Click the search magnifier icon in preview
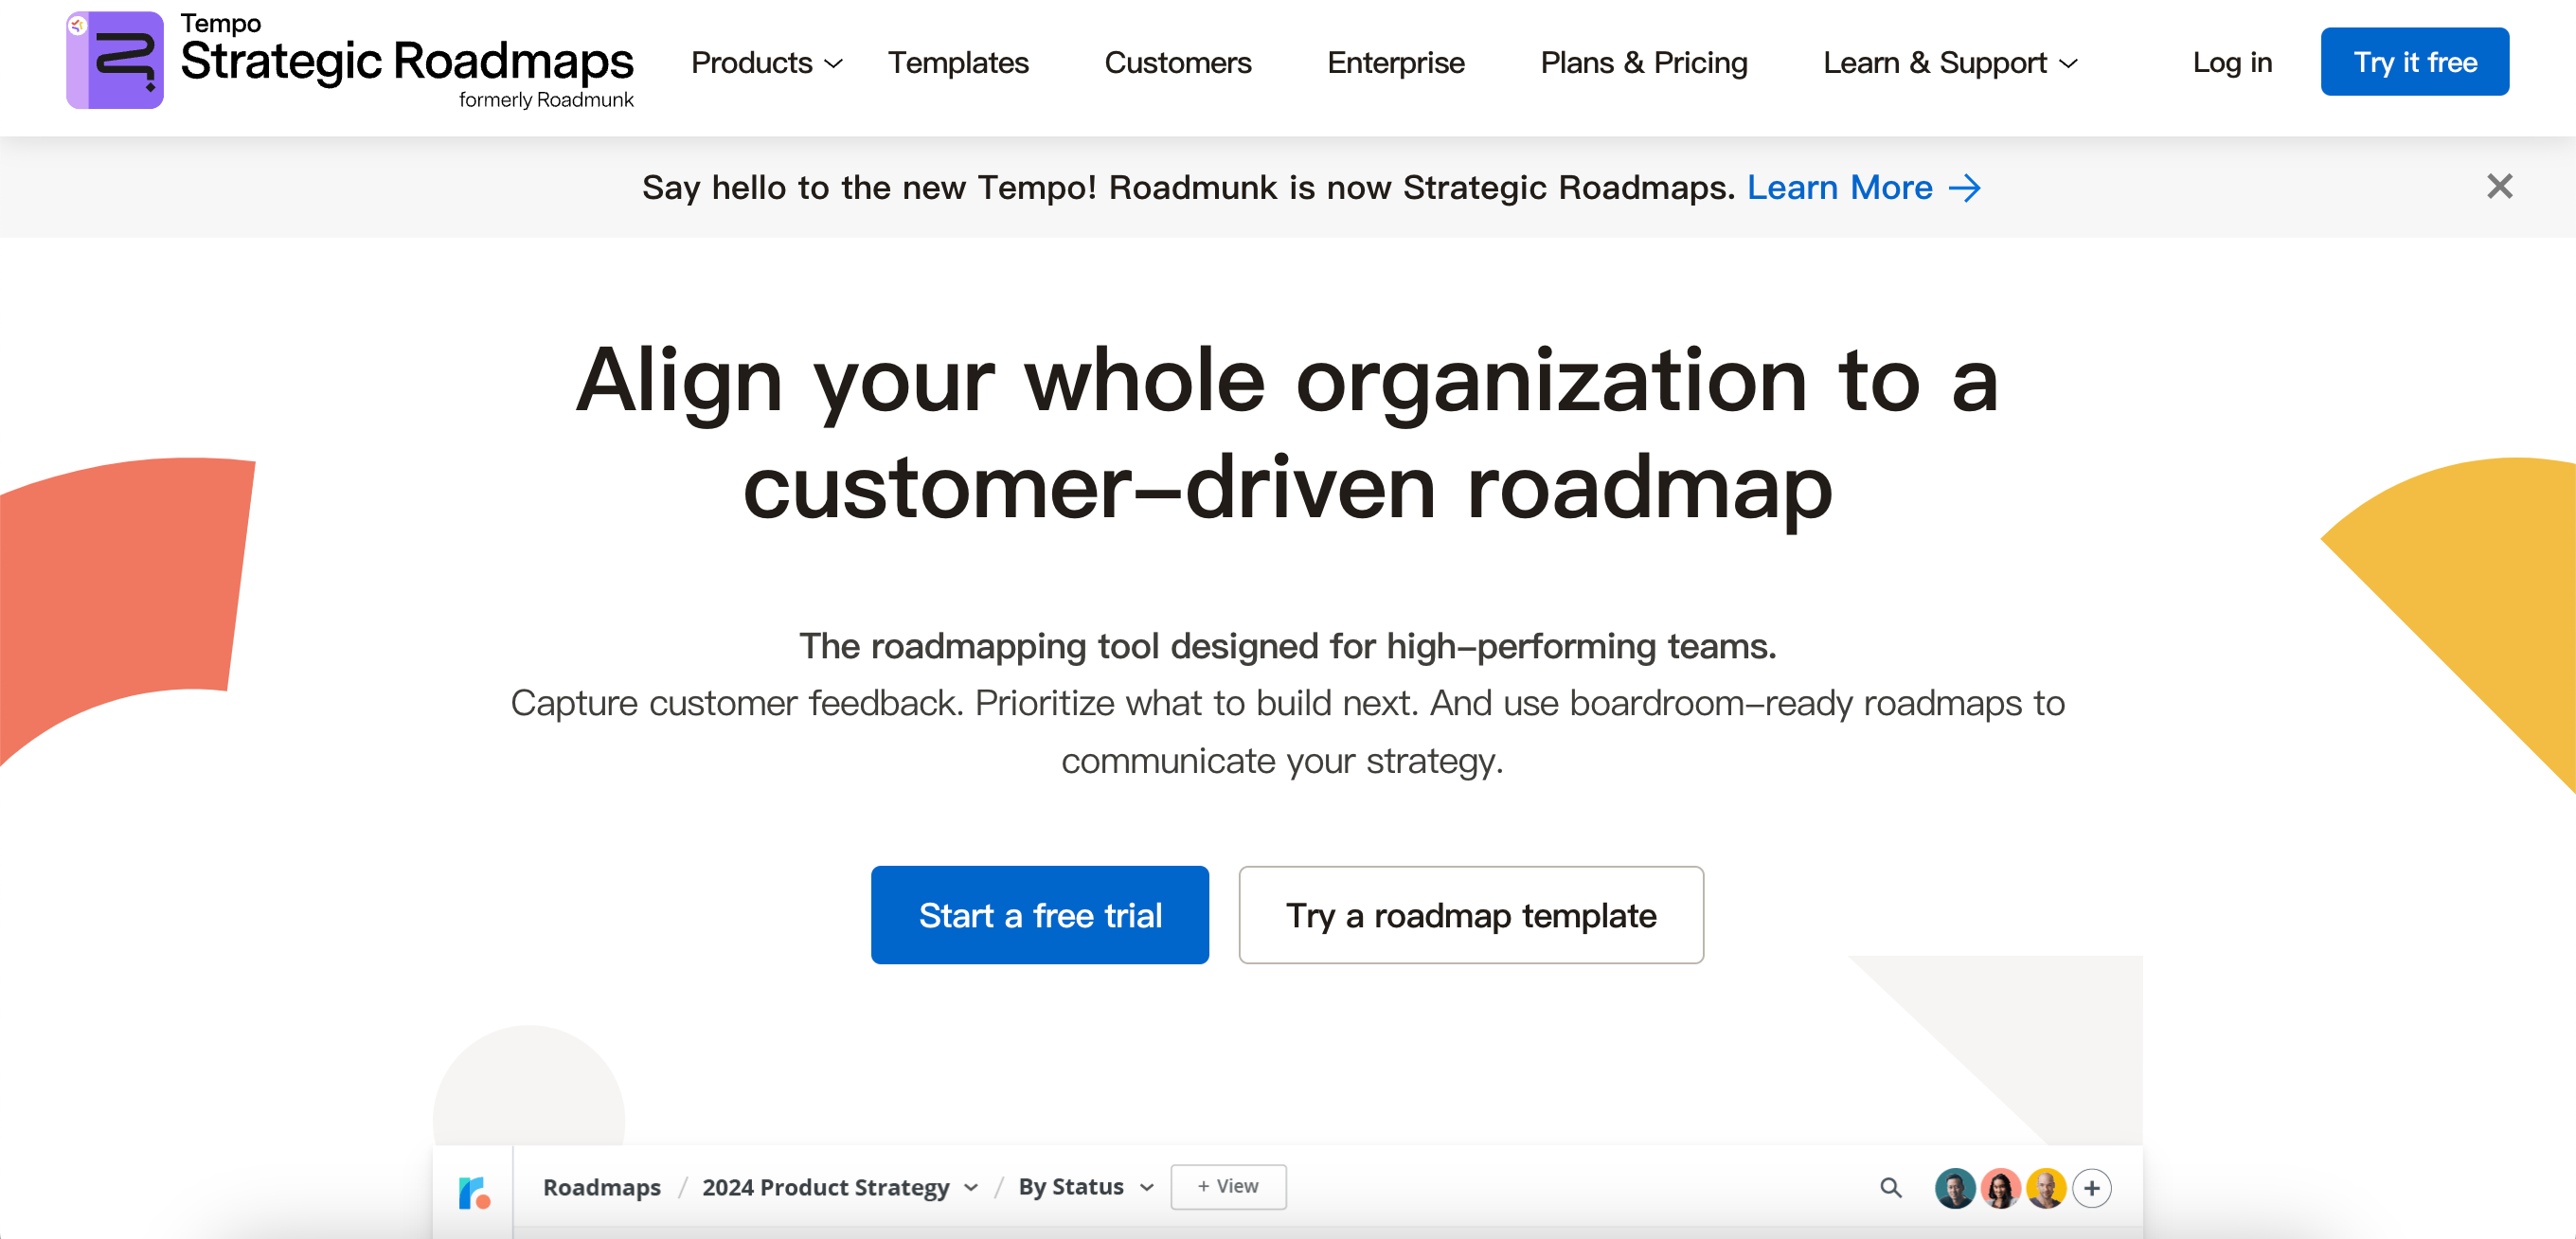This screenshot has width=2576, height=1239. [x=1889, y=1188]
